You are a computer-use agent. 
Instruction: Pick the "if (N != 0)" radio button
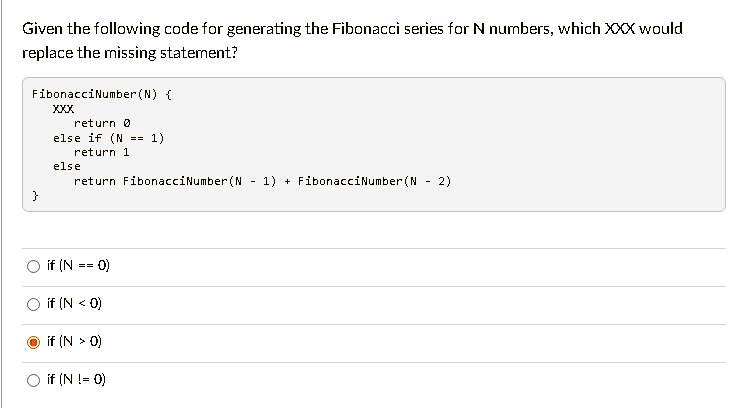(33, 380)
